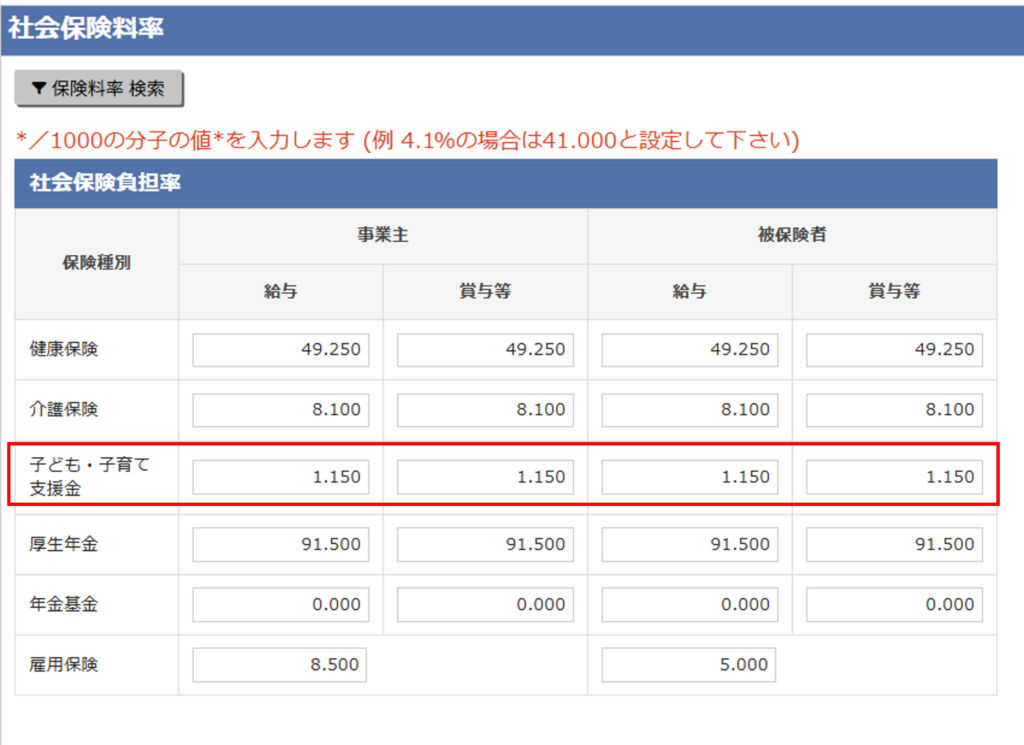The width and height of the screenshot is (1024, 745).
Task: Click employer salary field for 厚生年金
Action: pyautogui.click(x=280, y=545)
